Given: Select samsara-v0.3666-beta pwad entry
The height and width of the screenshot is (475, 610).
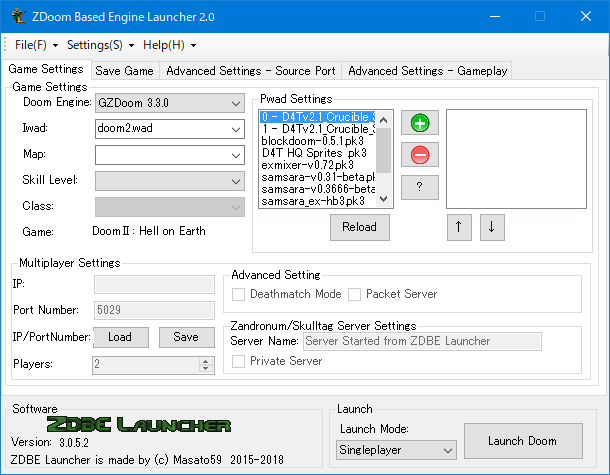Looking at the screenshot, I should pyautogui.click(x=317, y=189).
